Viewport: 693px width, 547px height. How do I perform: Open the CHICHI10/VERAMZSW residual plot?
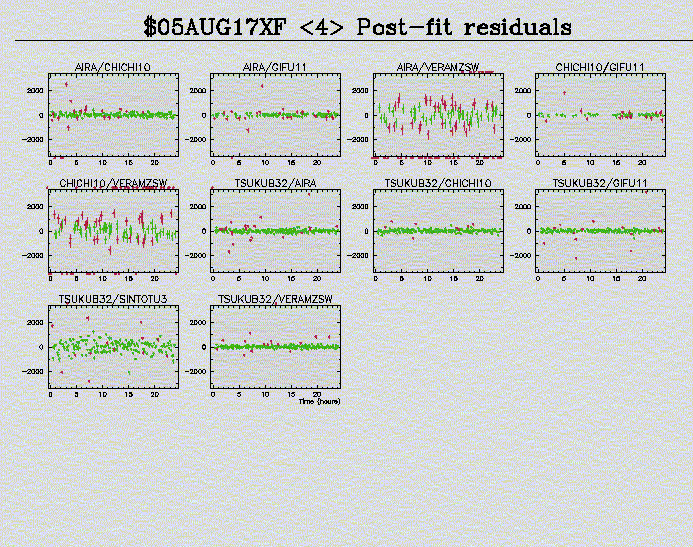114,231
